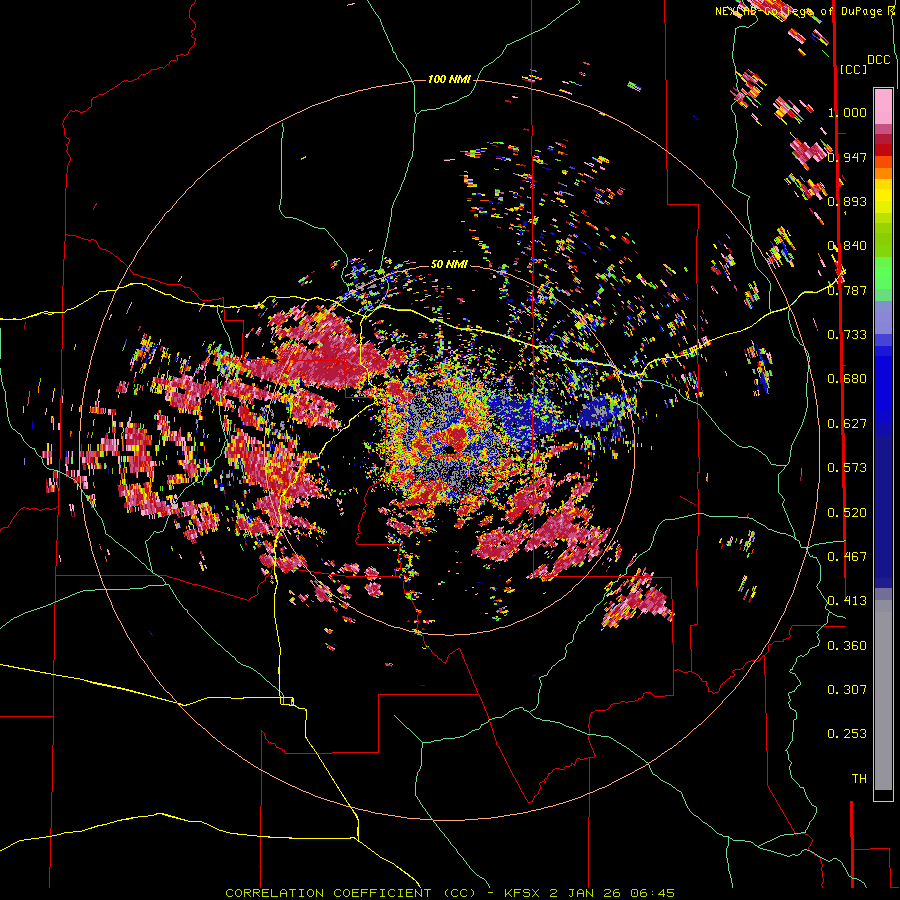Screen dimensions: 900x900
Task: Click the 0.733 scale value
Action: 847,335
